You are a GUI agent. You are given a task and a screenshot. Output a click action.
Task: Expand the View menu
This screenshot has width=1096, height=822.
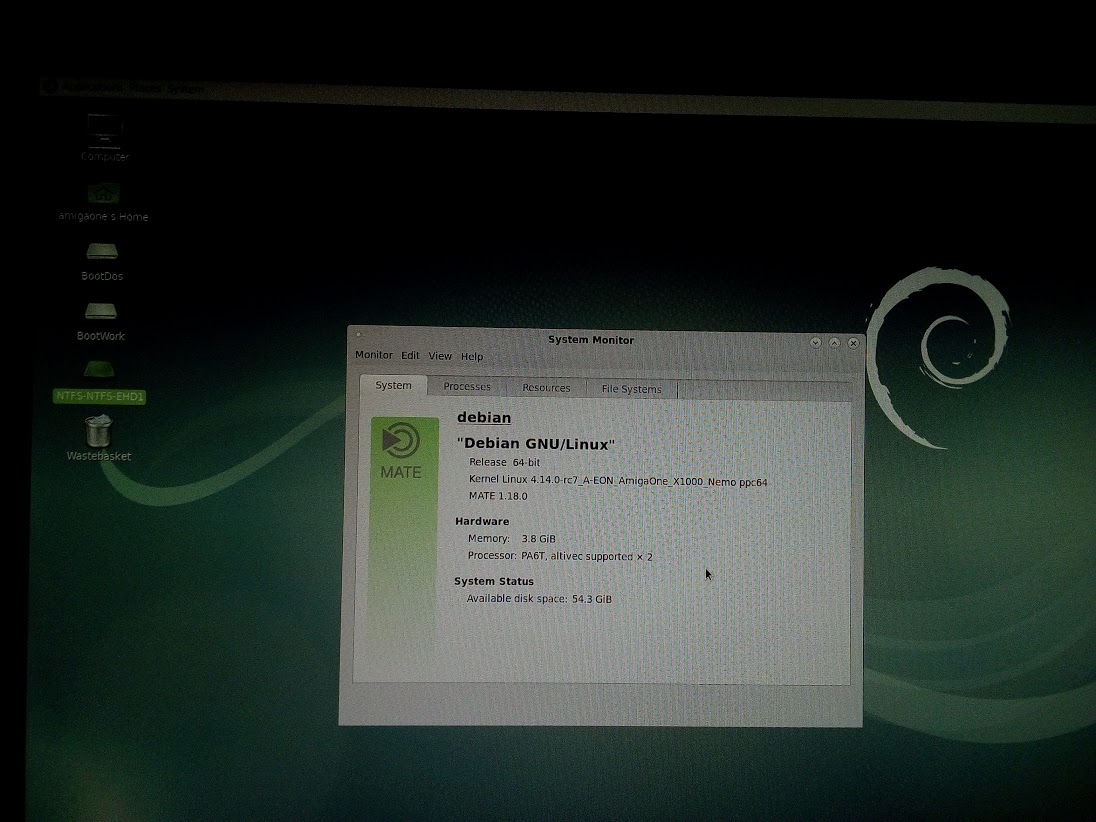[440, 356]
